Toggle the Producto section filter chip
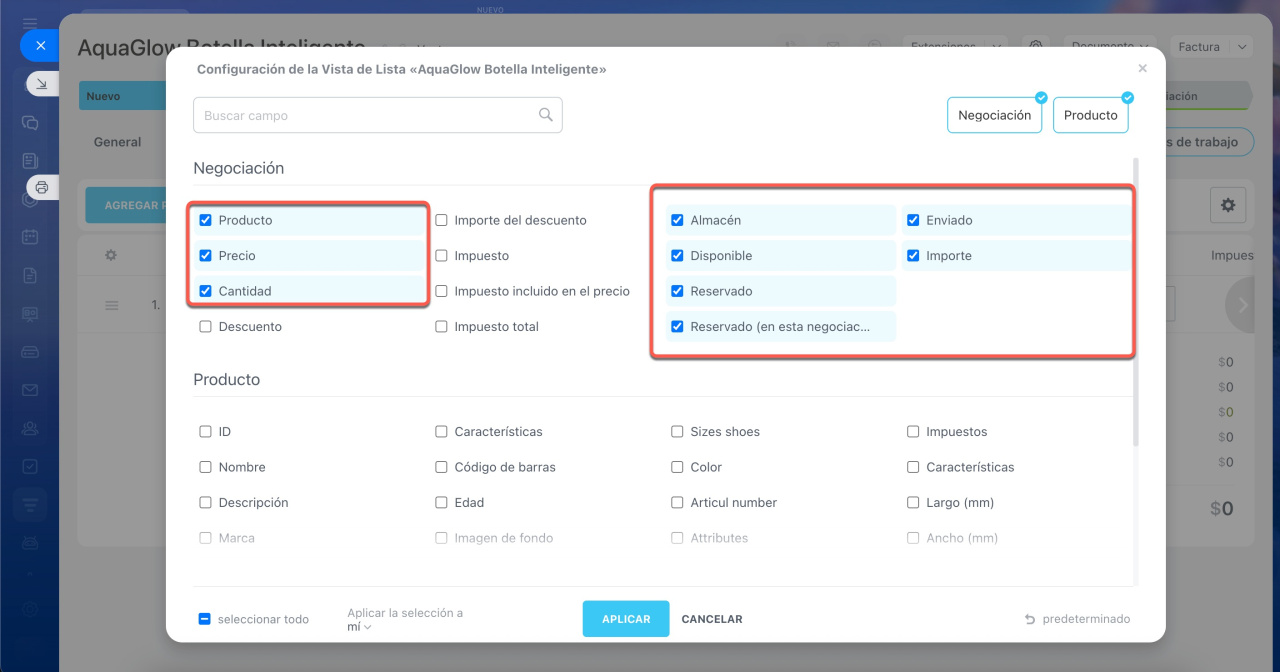This screenshot has height=672, width=1280. [1090, 115]
